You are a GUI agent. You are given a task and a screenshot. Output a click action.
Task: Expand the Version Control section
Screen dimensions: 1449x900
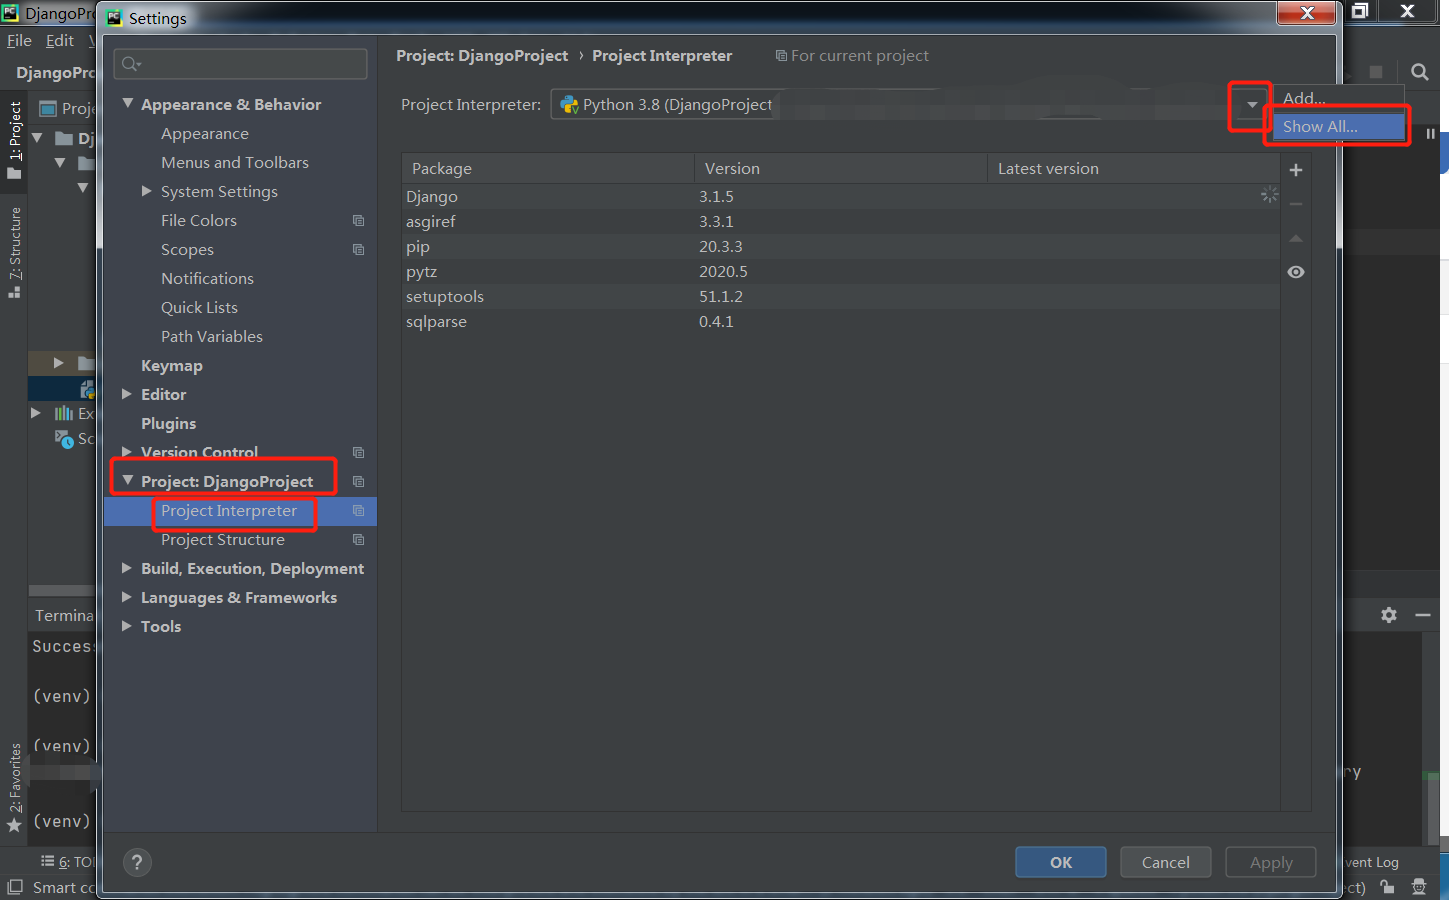click(x=127, y=452)
